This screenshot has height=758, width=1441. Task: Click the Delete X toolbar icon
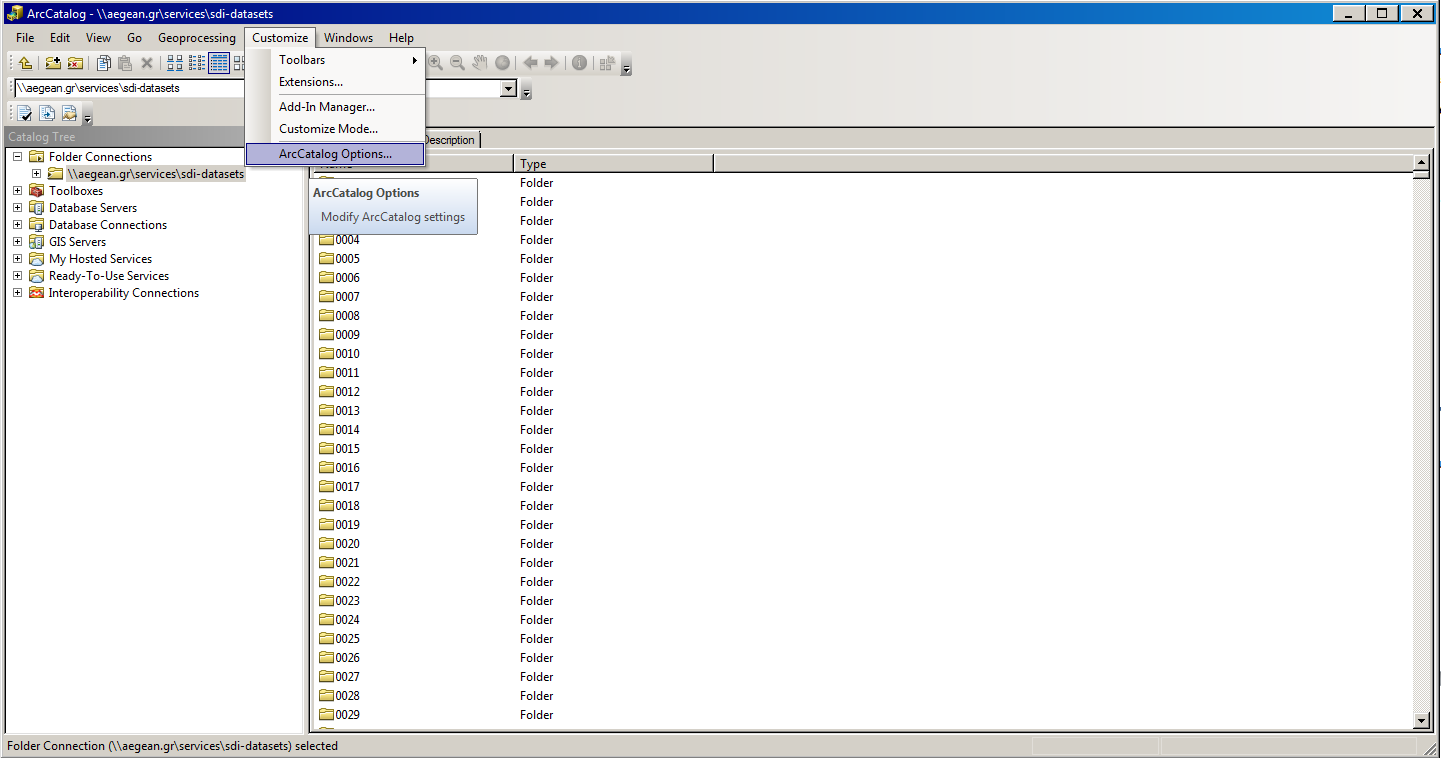point(147,63)
